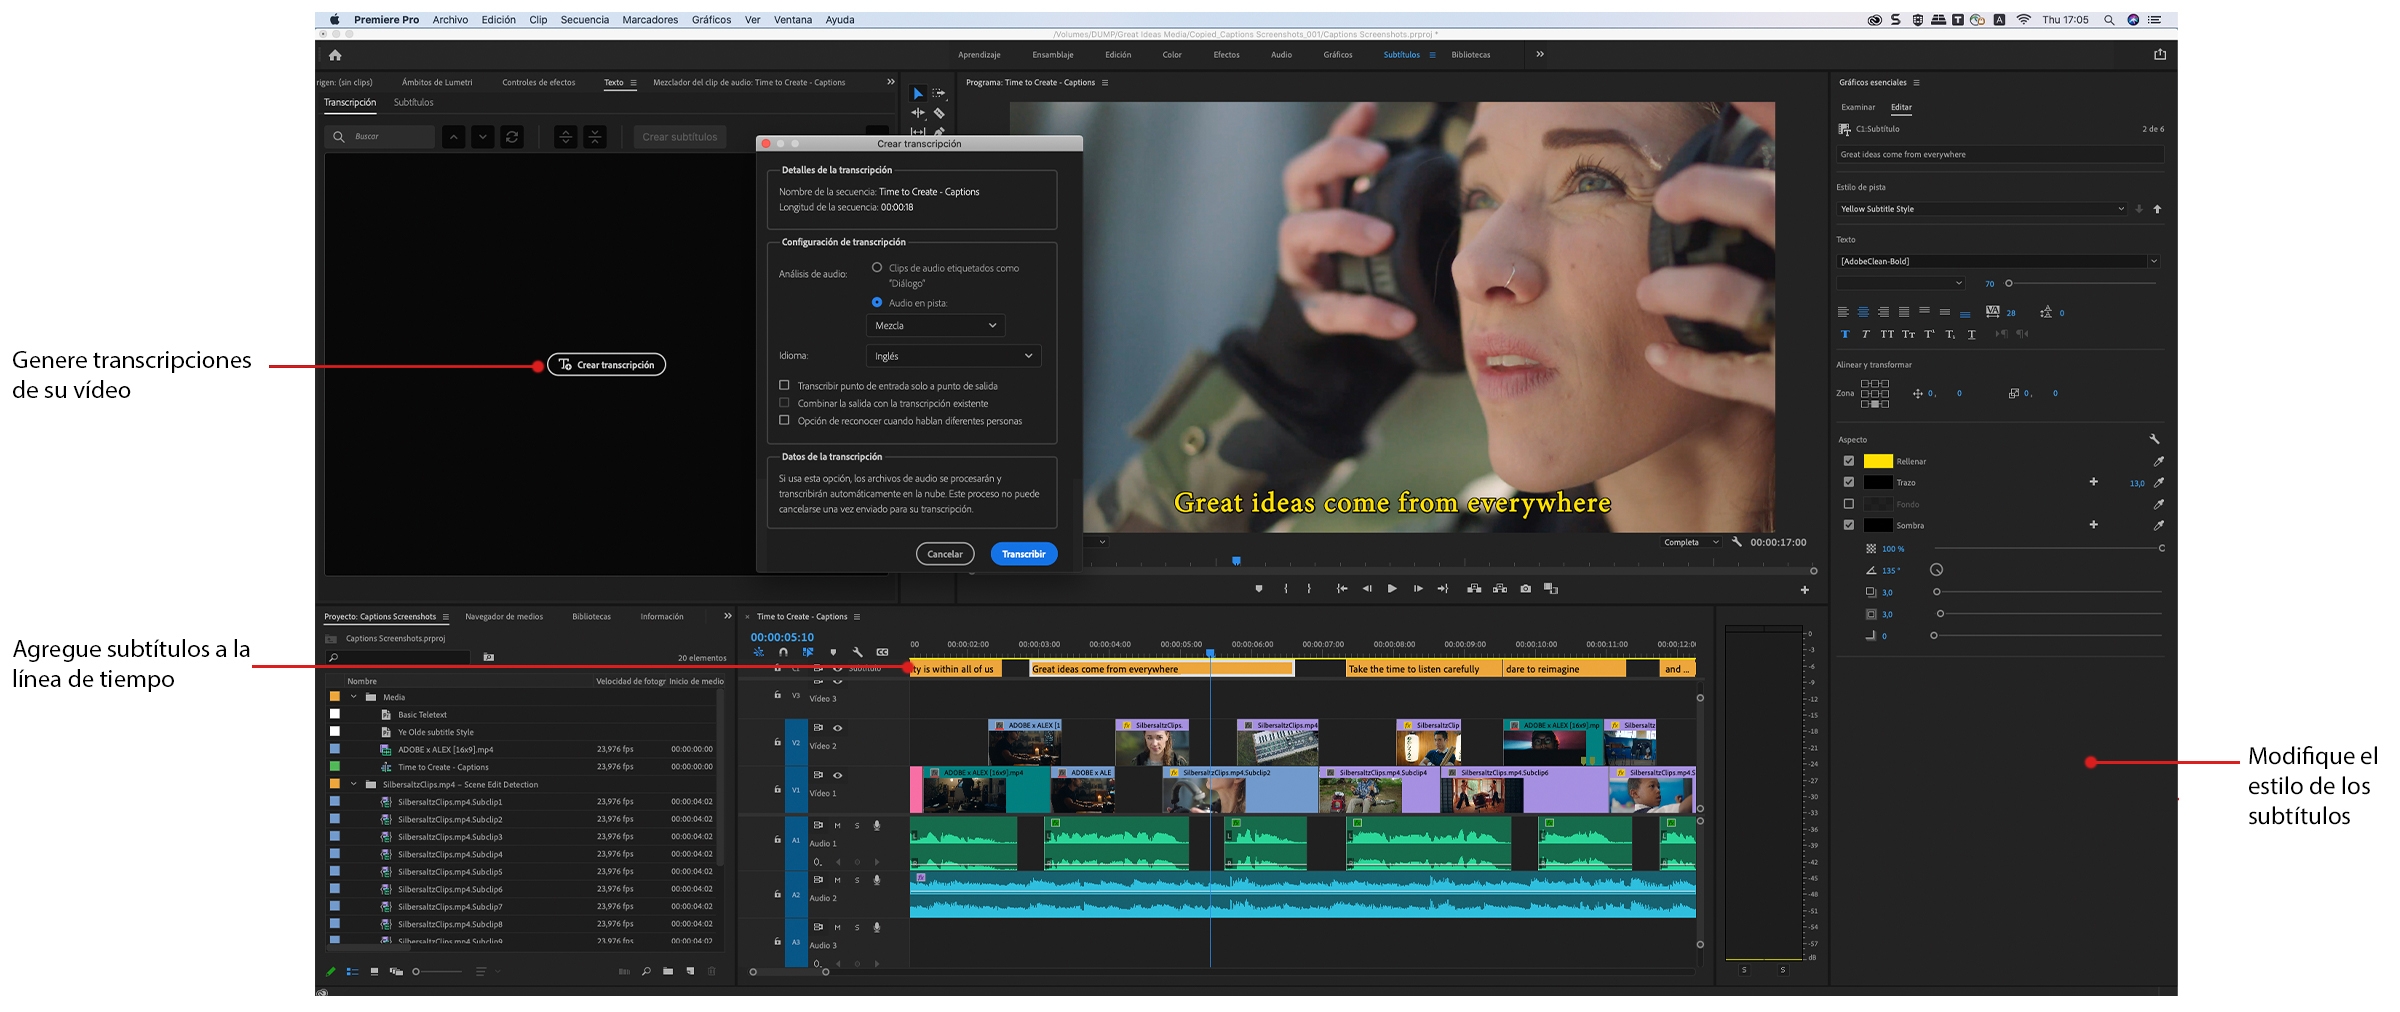The width and height of the screenshot is (2400, 1012).
Task: Click the share export icon at top right
Action: pos(2160,55)
